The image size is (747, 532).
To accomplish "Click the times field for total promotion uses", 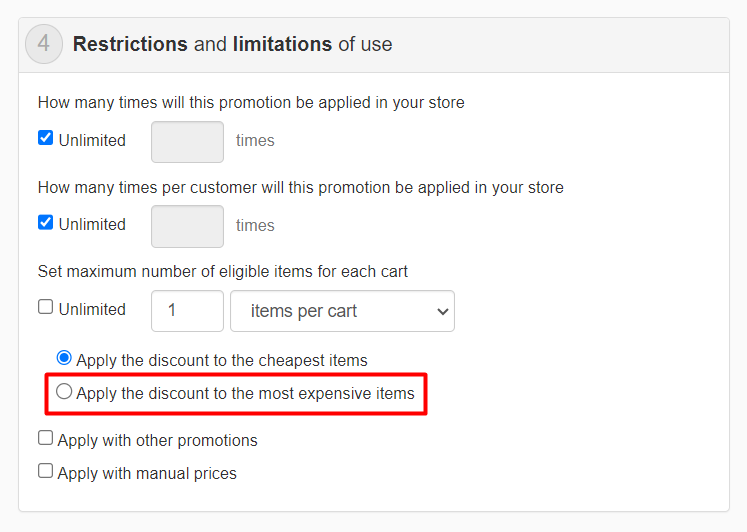I will pyautogui.click(x=187, y=142).
